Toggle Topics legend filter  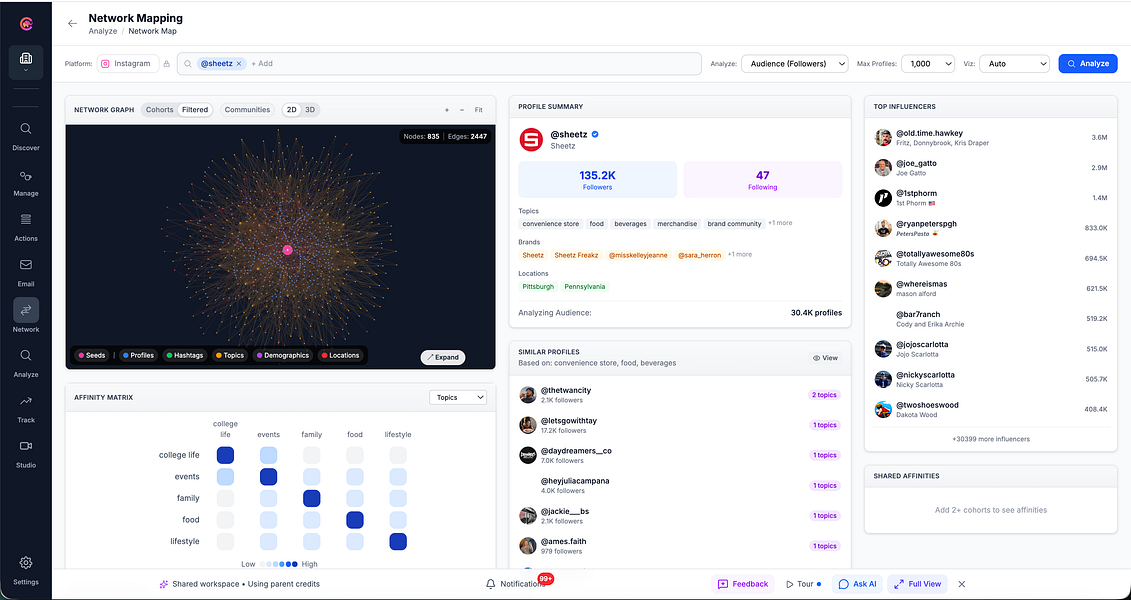click(x=230, y=356)
